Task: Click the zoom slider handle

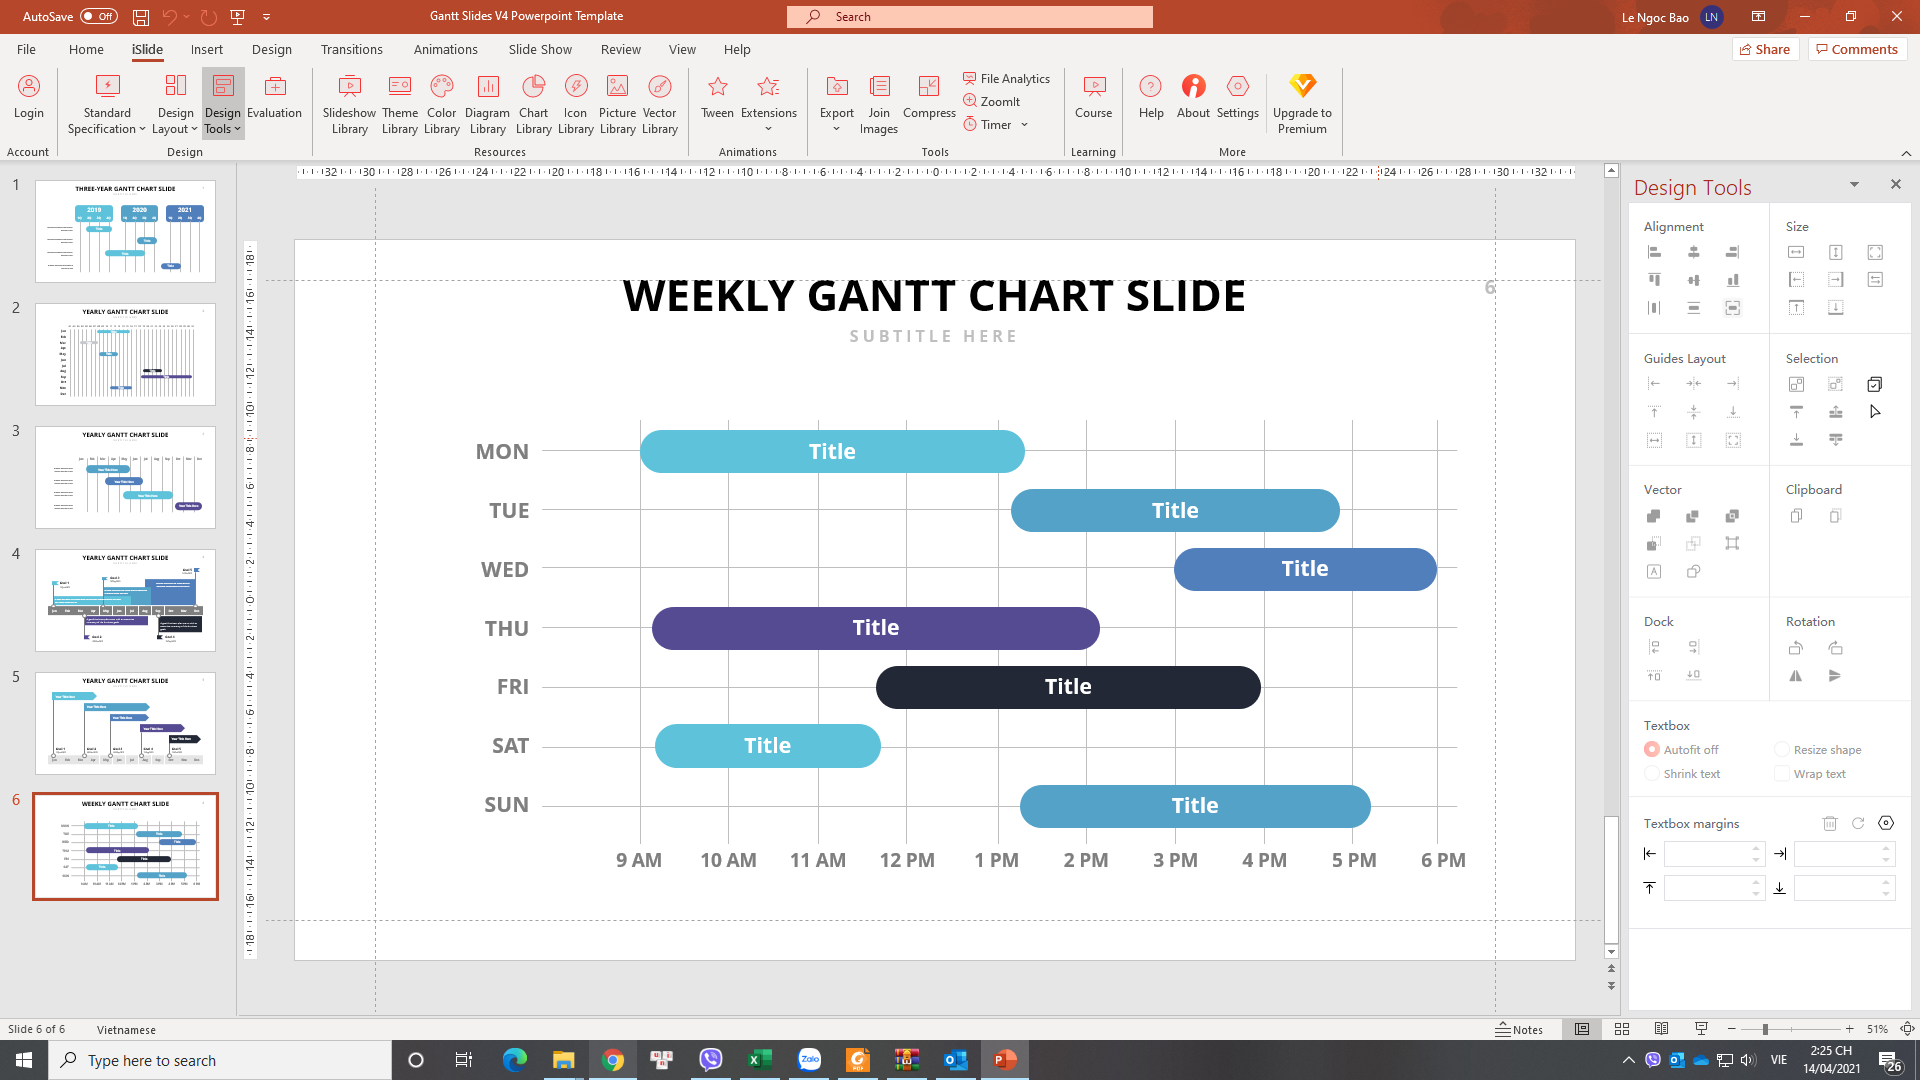Action: pos(1765,1029)
